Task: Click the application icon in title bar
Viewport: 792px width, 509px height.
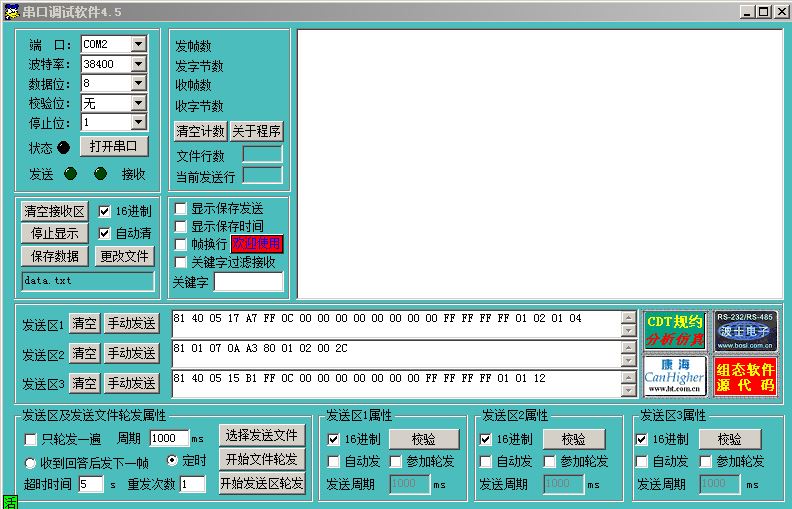Action: [11, 11]
